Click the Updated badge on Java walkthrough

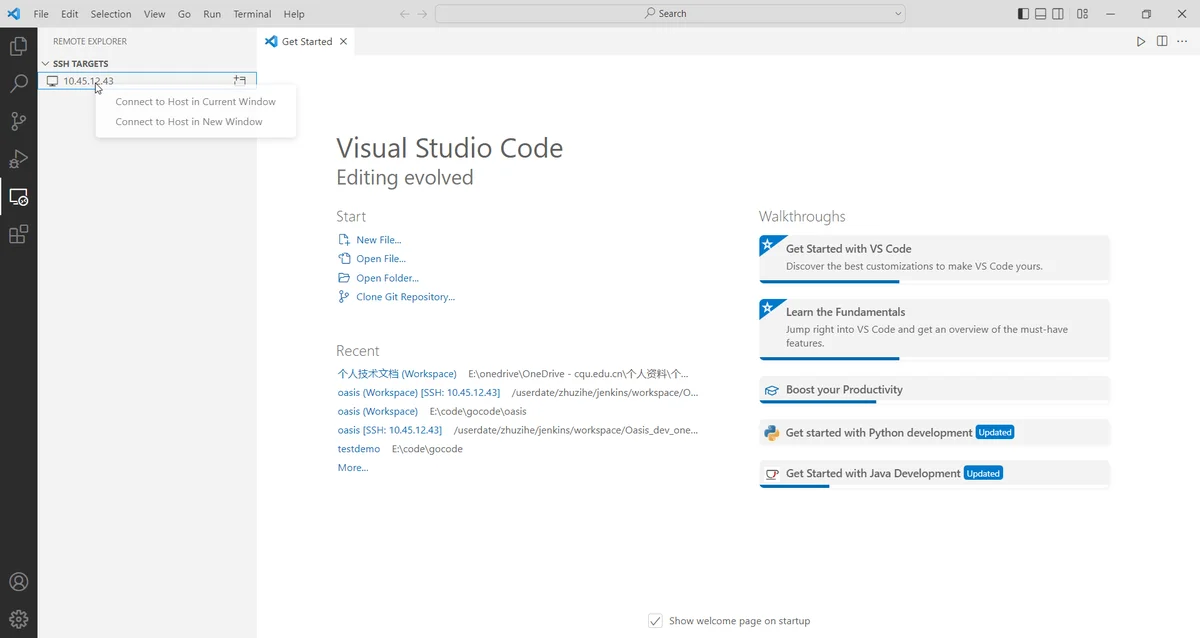click(x=983, y=474)
